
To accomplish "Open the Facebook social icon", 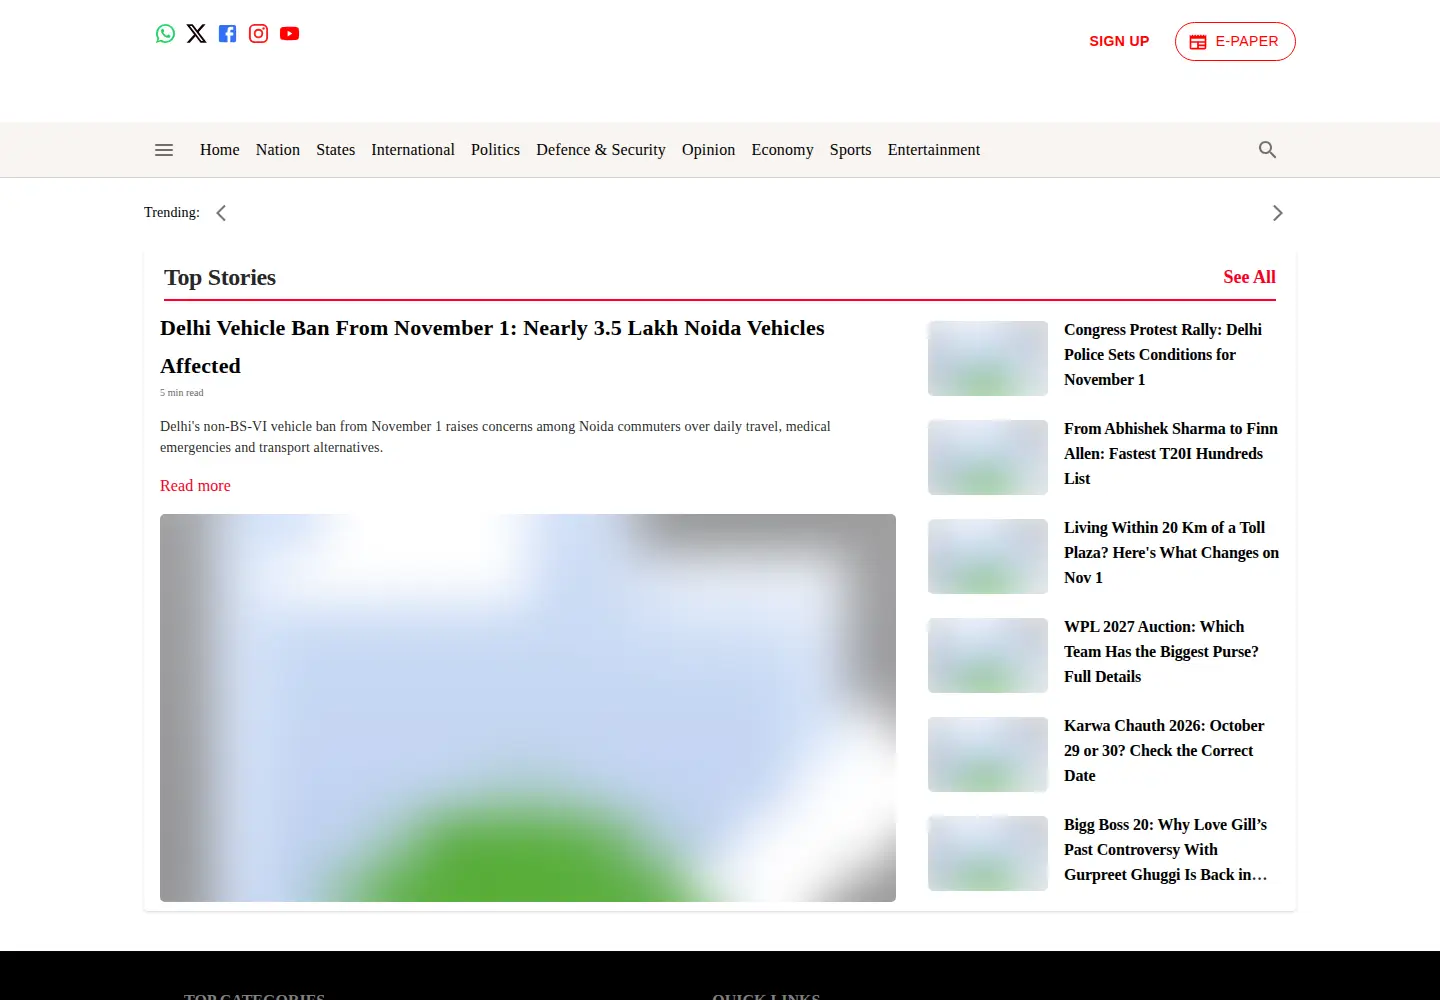I will click(227, 34).
